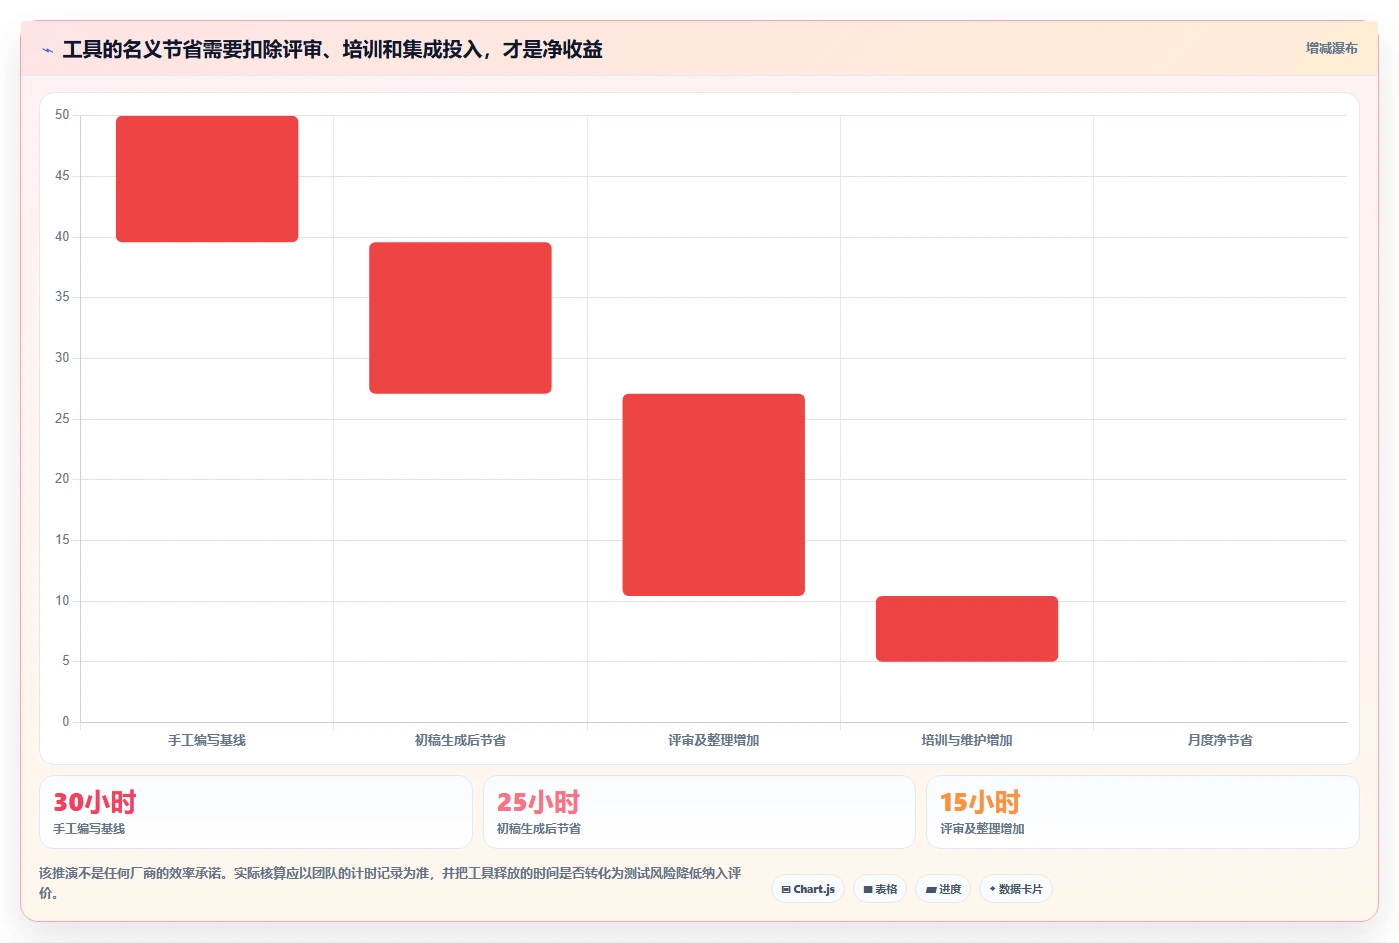Click the 手工编写基线 waterfall bar

point(207,179)
